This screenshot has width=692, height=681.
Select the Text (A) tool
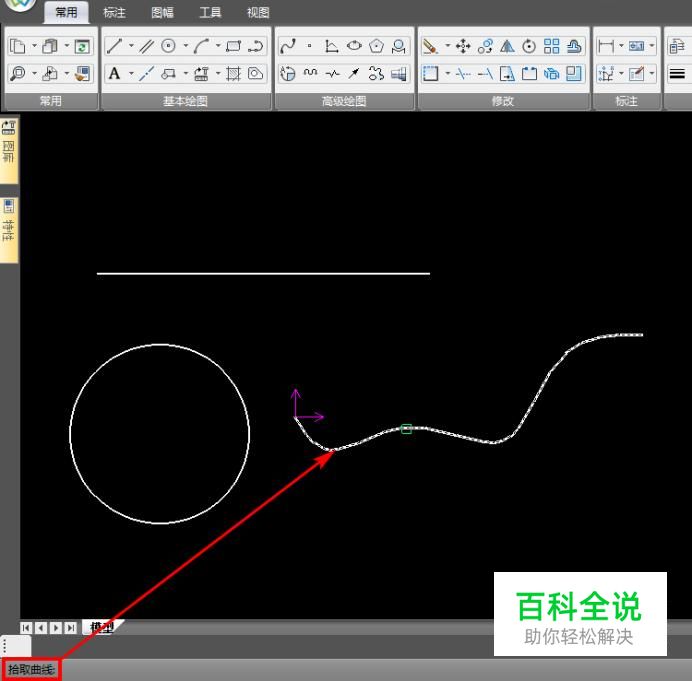point(114,73)
